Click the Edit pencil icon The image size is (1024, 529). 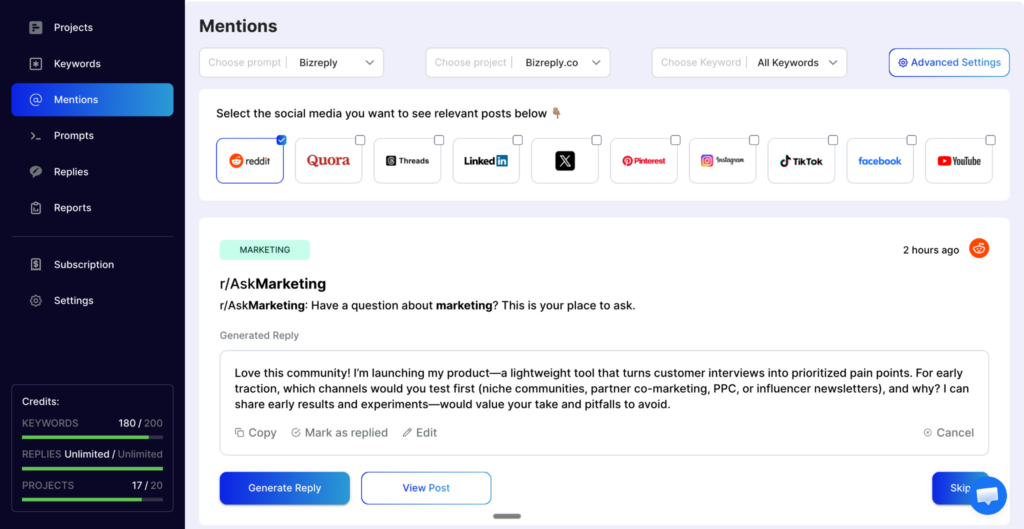pyautogui.click(x=407, y=433)
